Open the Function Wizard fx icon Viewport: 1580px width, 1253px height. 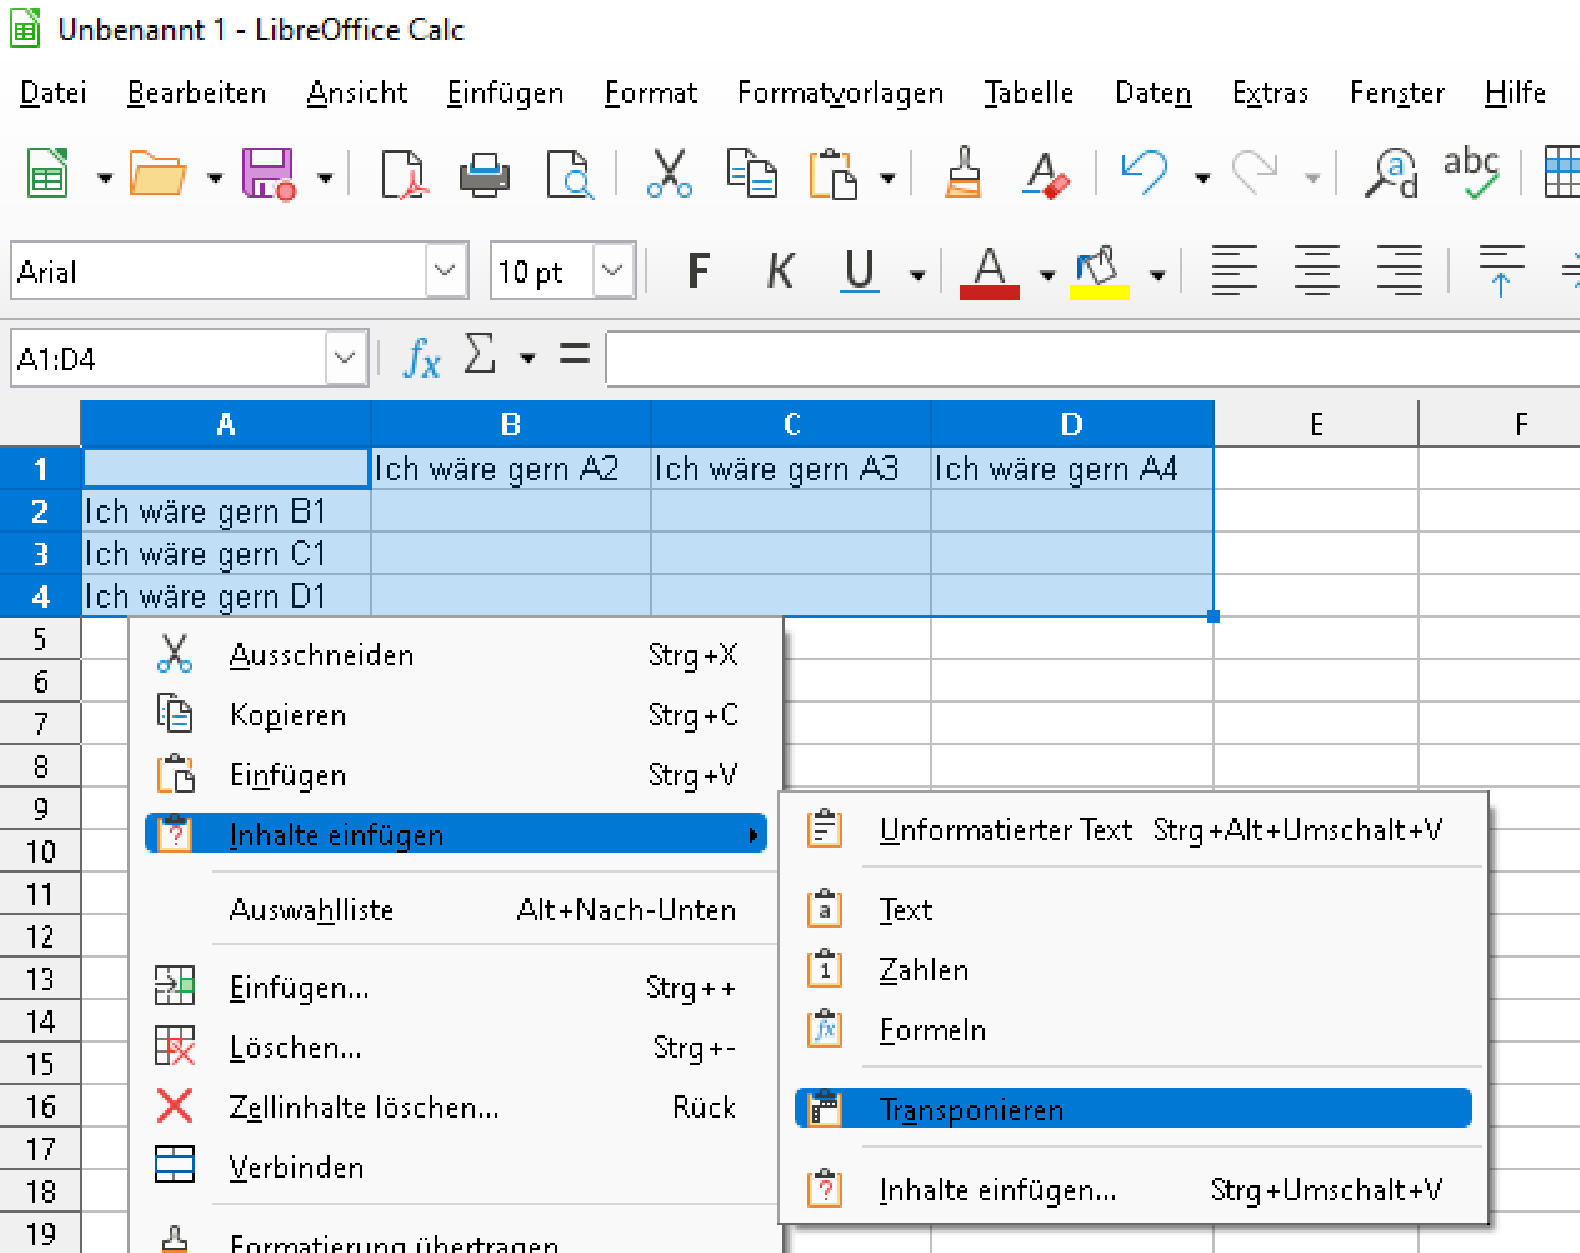coord(421,357)
